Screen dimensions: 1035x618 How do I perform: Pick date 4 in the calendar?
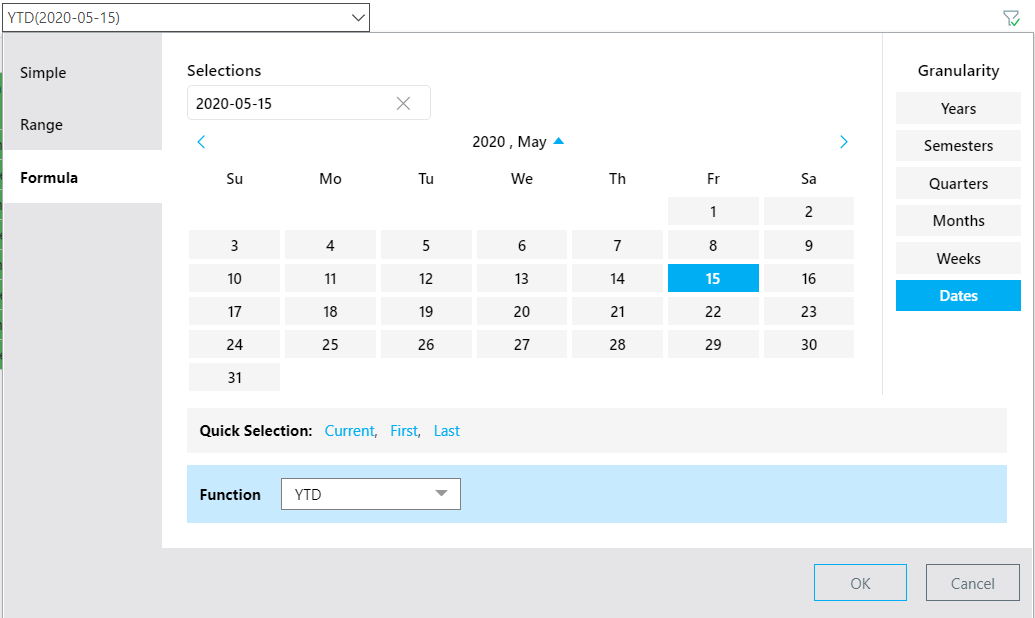click(330, 245)
